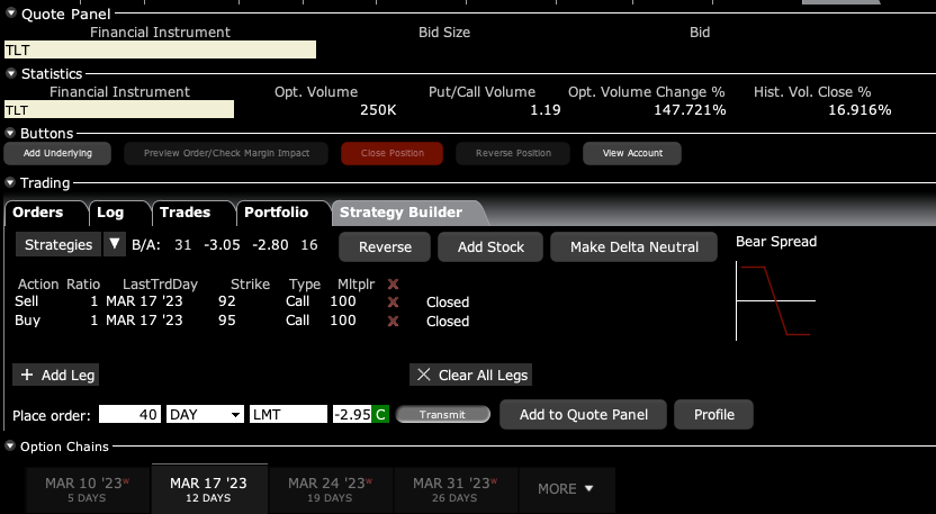This screenshot has width=936, height=514.
Task: Click the 250K option volume value
Action: (378, 110)
